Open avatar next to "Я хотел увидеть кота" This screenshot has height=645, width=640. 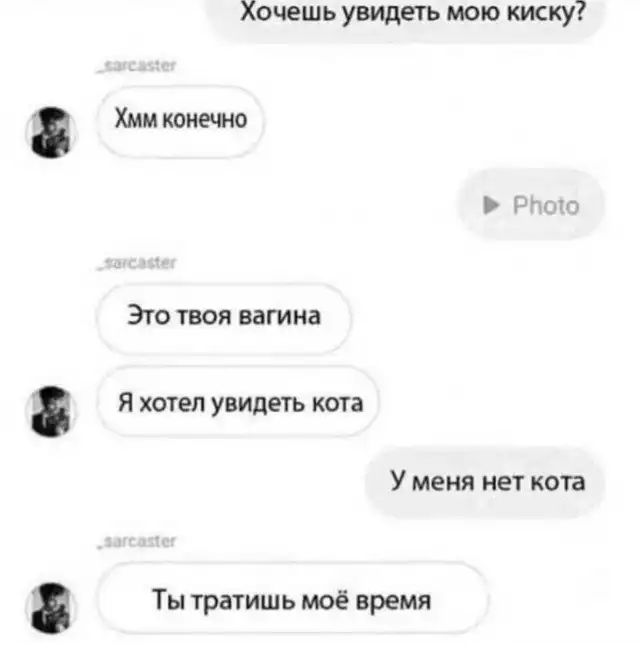pos(51,411)
